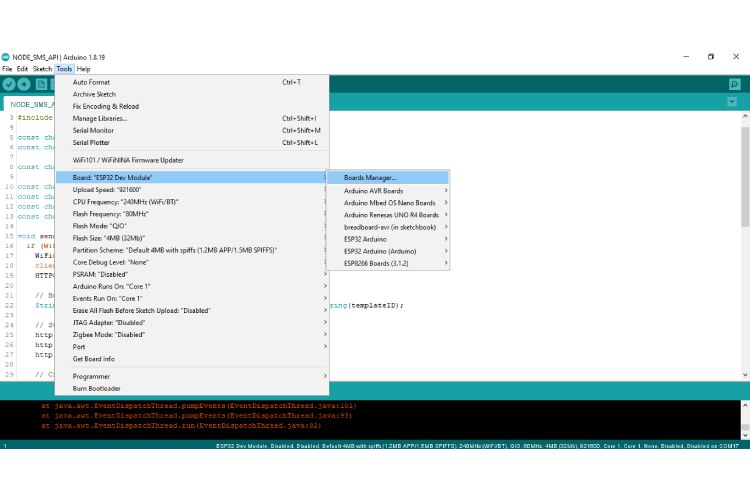Select Fix Encoding & Reload

[192, 106]
